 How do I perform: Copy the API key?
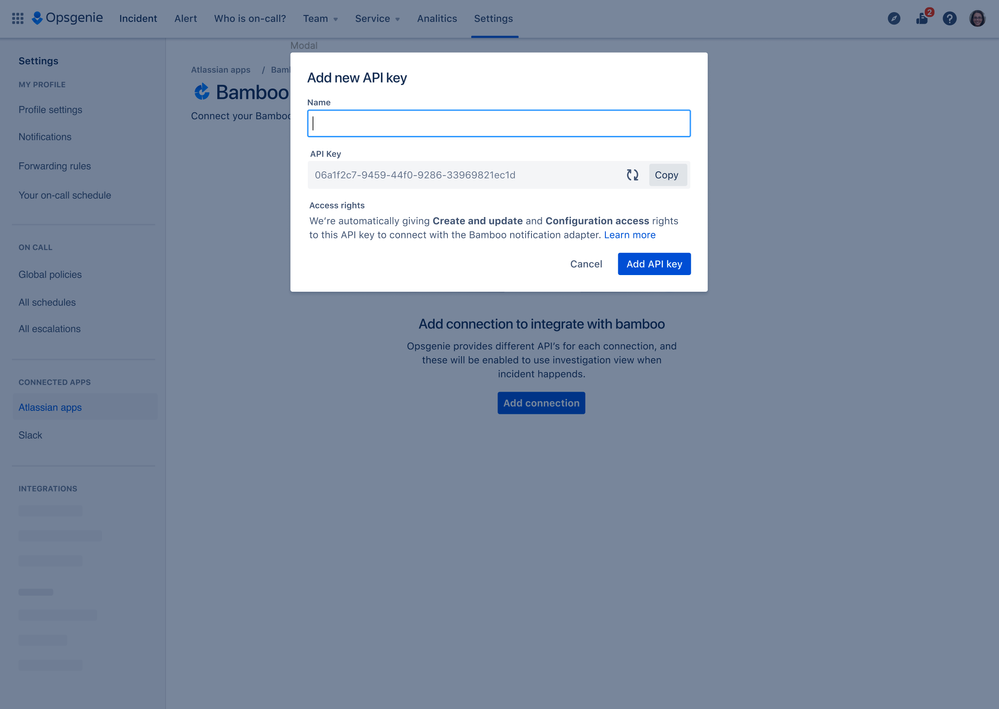[666, 175]
